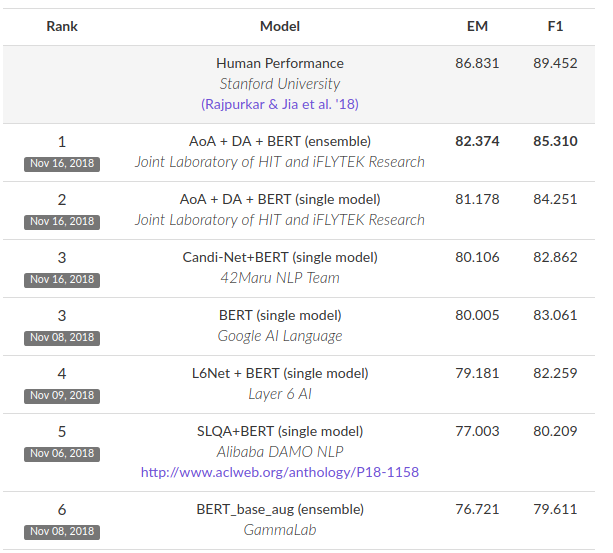Click the F1 column header
613x553 pixels.
[x=555, y=26]
